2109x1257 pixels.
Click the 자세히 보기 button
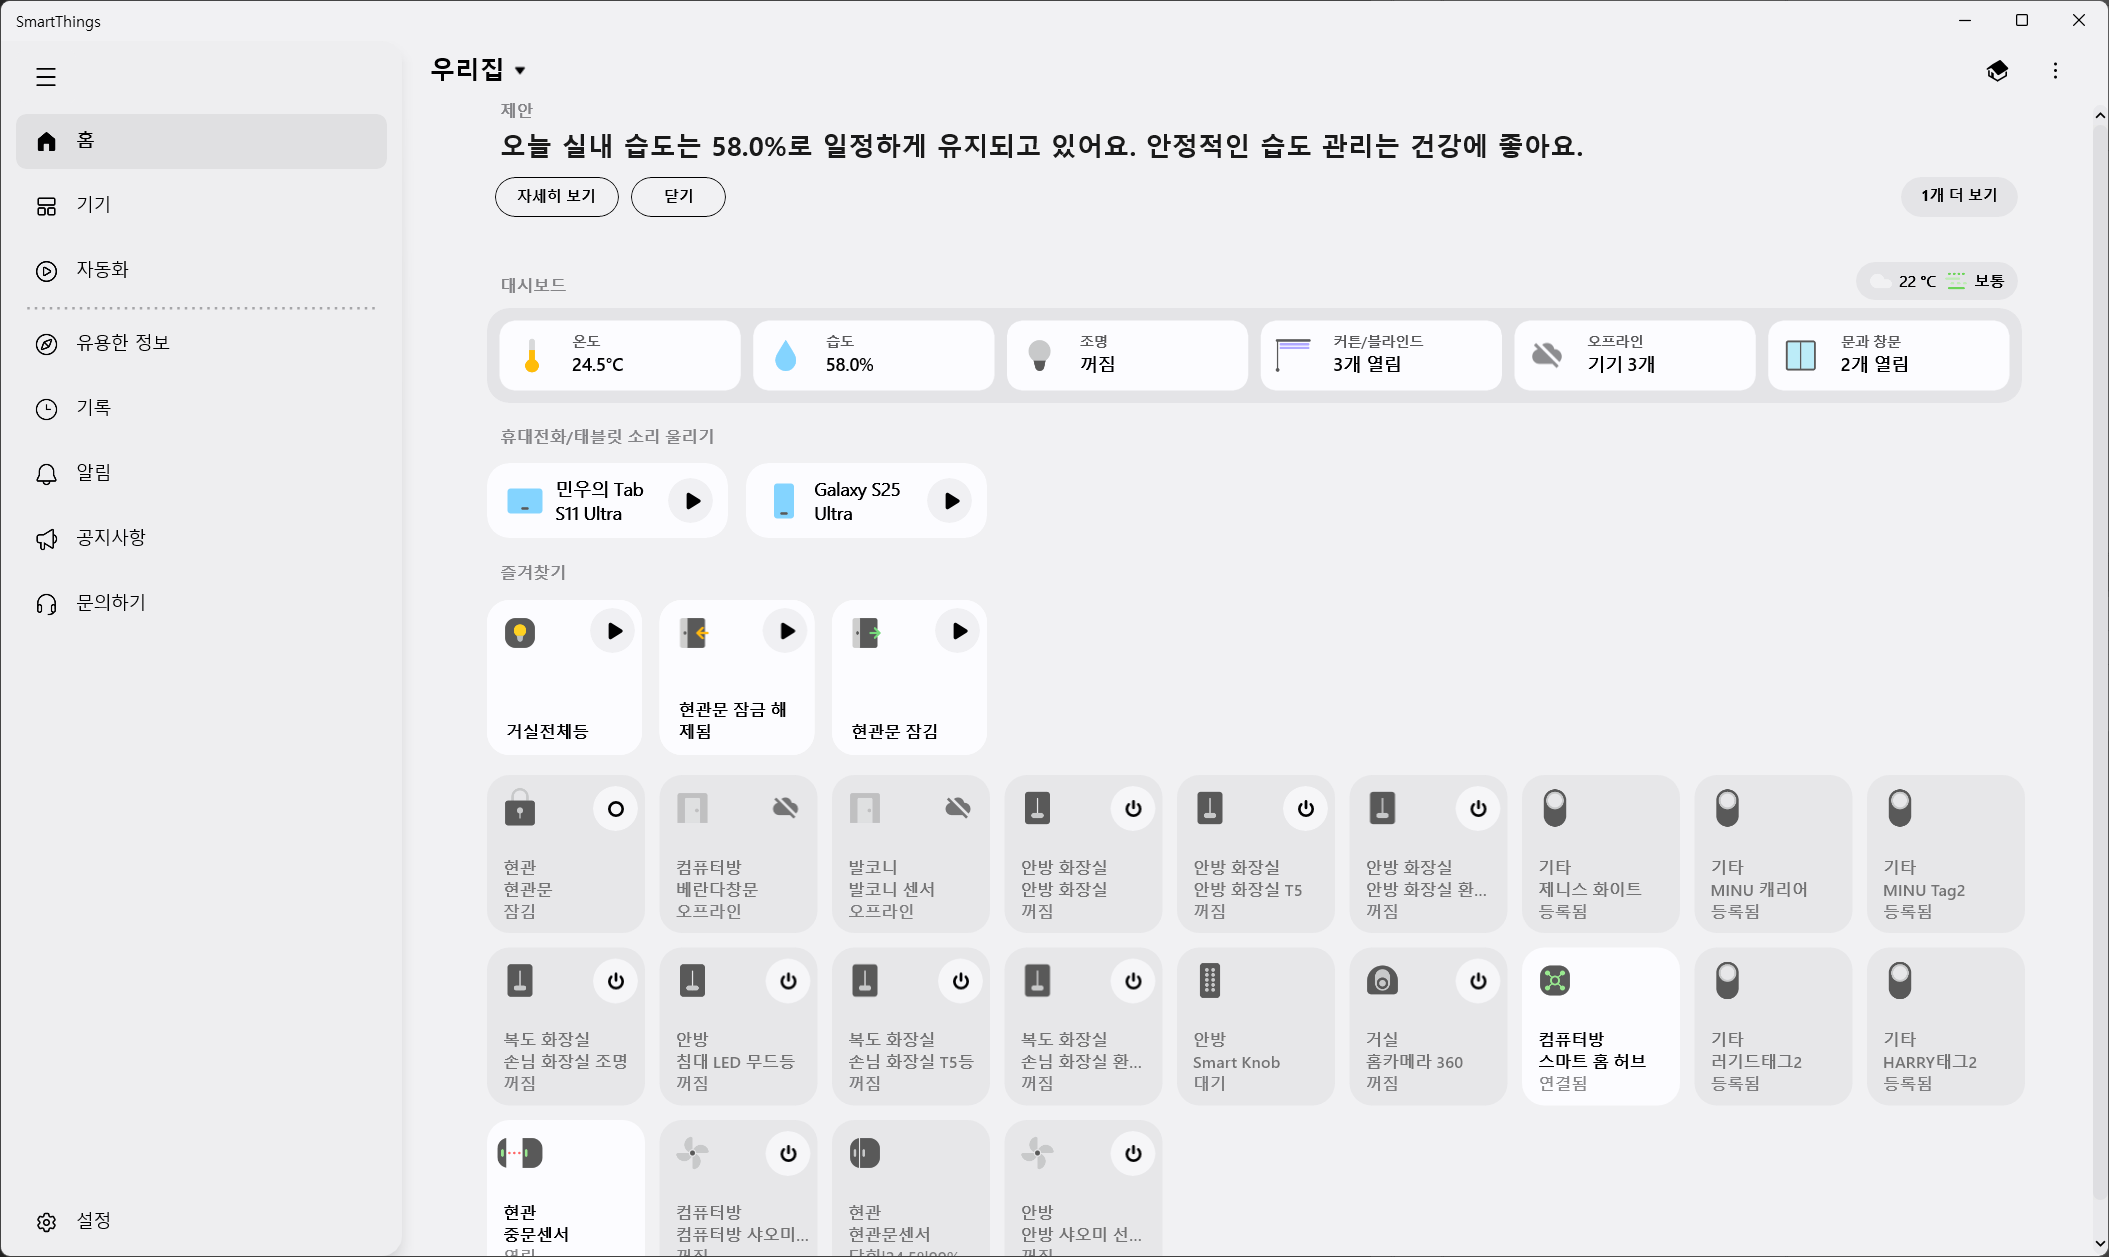click(556, 197)
